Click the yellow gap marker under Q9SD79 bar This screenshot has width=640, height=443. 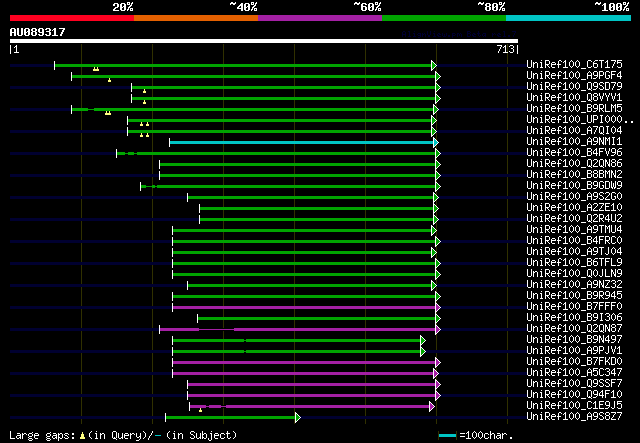(x=144, y=91)
